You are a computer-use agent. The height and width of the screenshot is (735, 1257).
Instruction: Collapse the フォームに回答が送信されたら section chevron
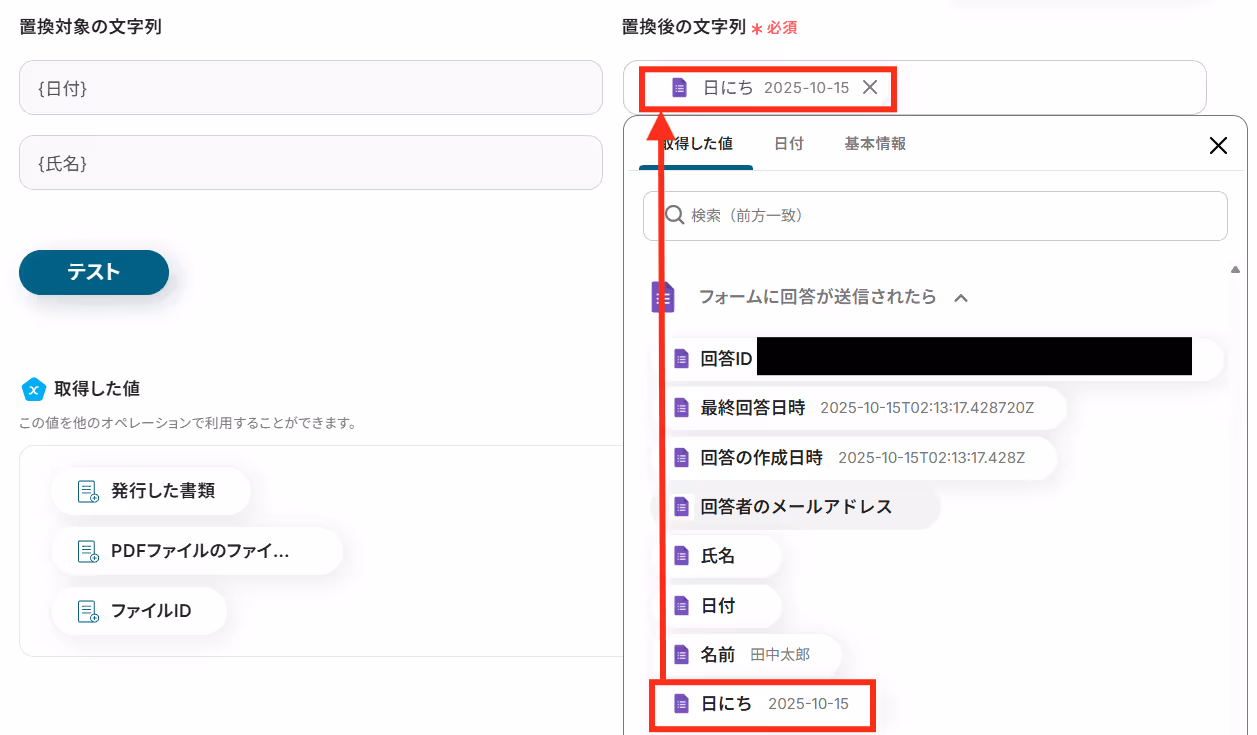click(x=961, y=297)
